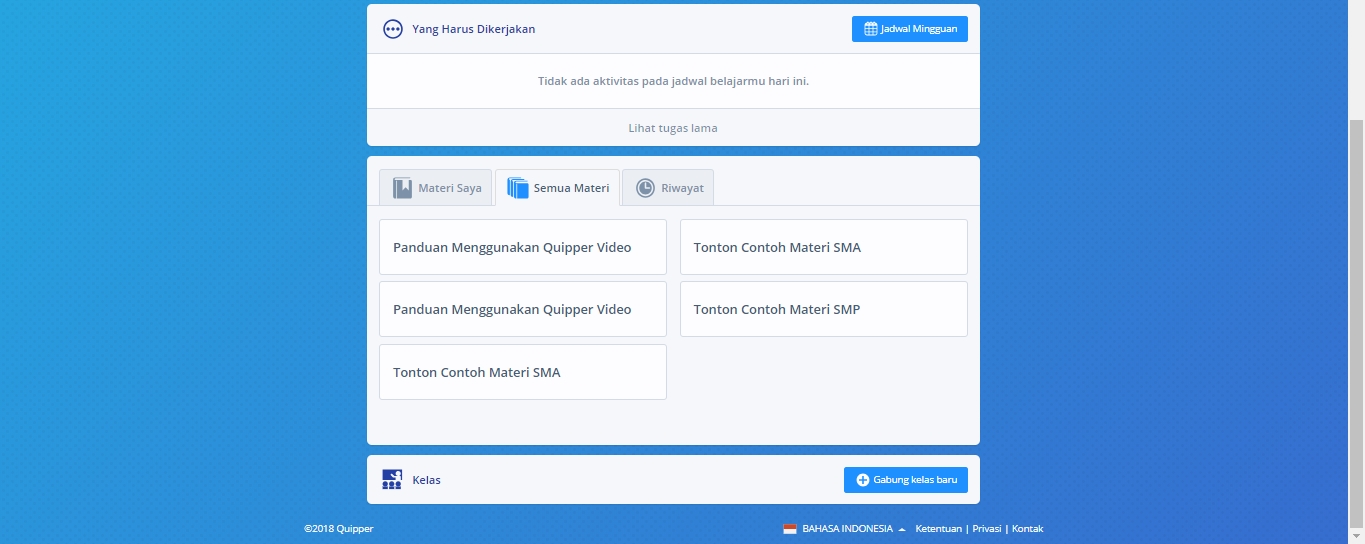Open Jadwal Mingguan weekly schedule button

pos(909,29)
